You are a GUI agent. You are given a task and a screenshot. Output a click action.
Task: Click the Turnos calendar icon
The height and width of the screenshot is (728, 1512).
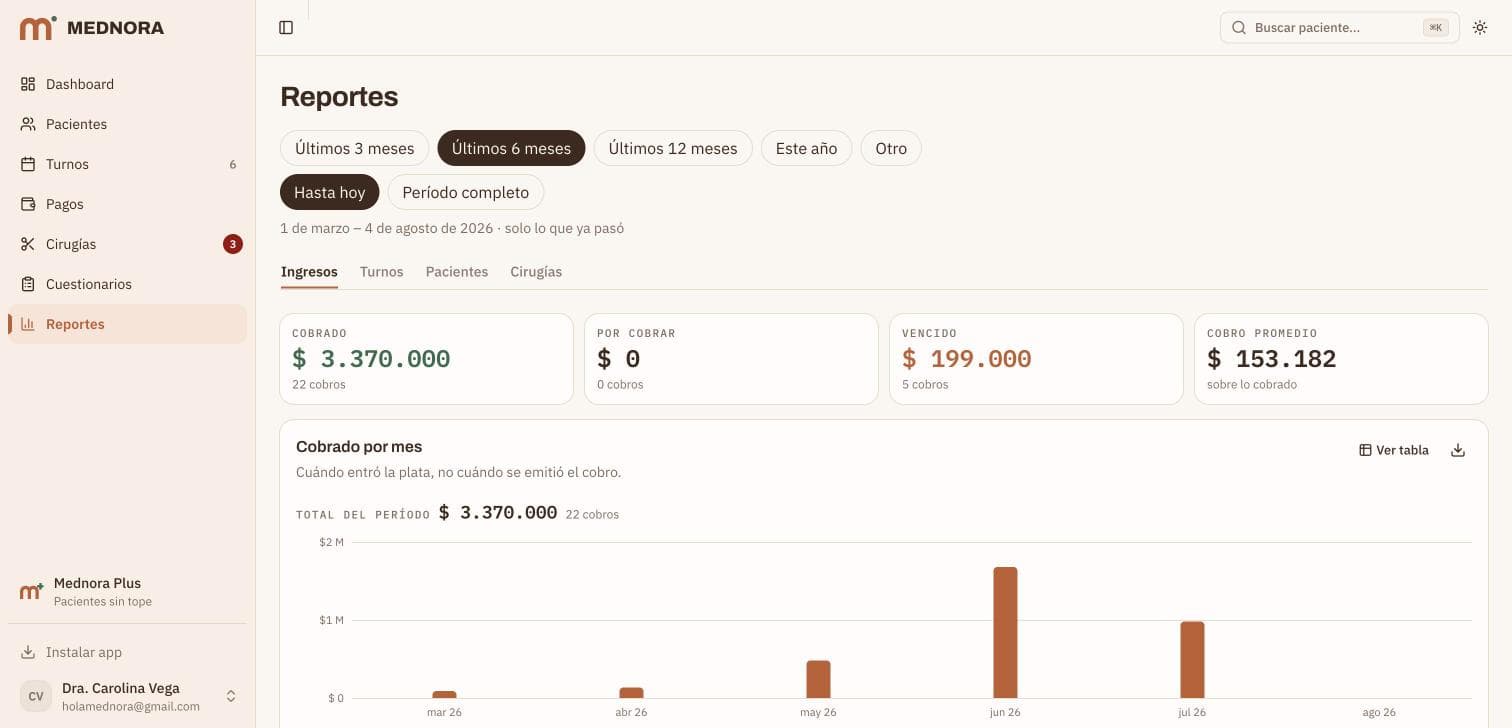tap(28, 164)
